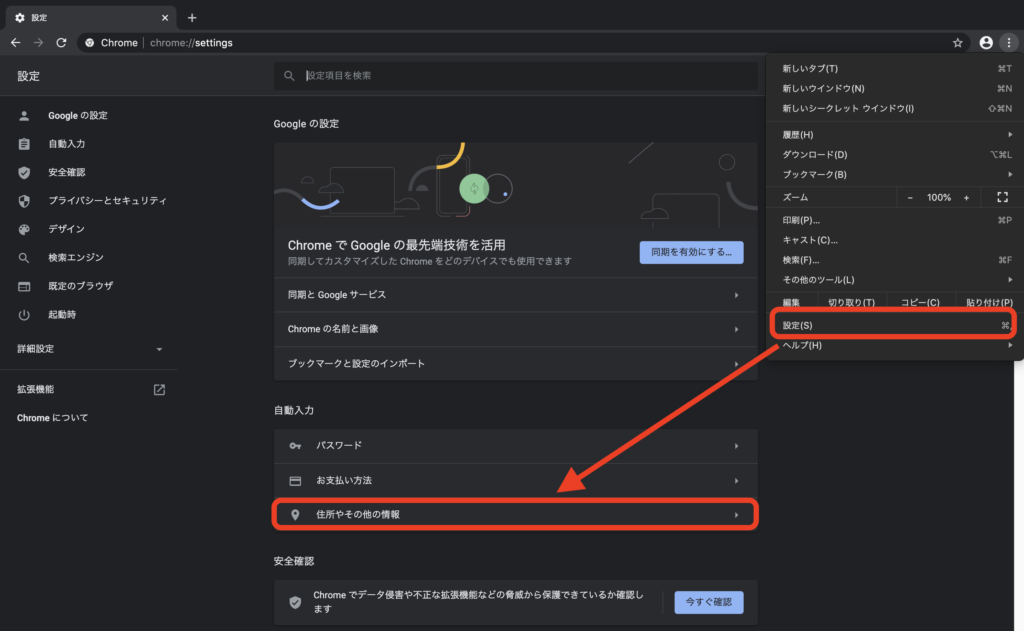Viewport: 1024px width, 631px height.
Task: Click 貼り付け(P) in the edit row
Action: pyautogui.click(x=989, y=302)
